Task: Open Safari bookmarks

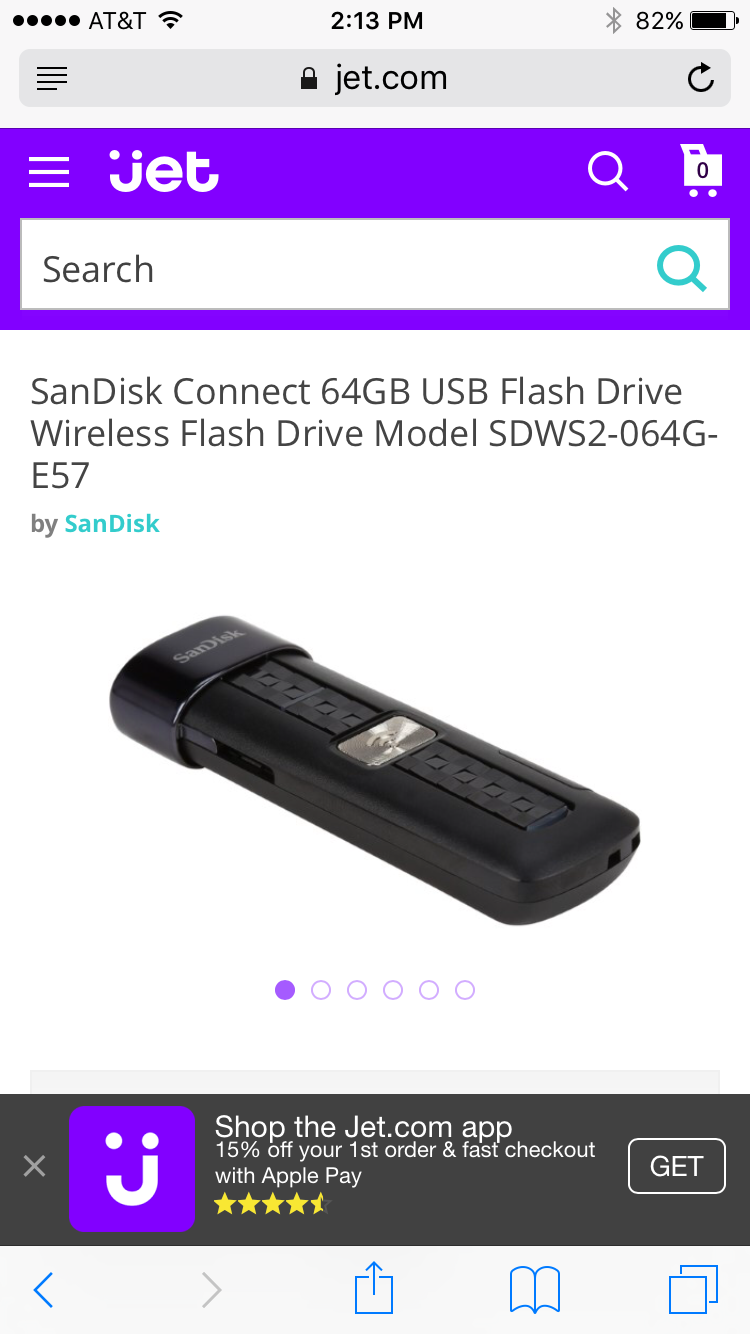Action: [x=535, y=1290]
